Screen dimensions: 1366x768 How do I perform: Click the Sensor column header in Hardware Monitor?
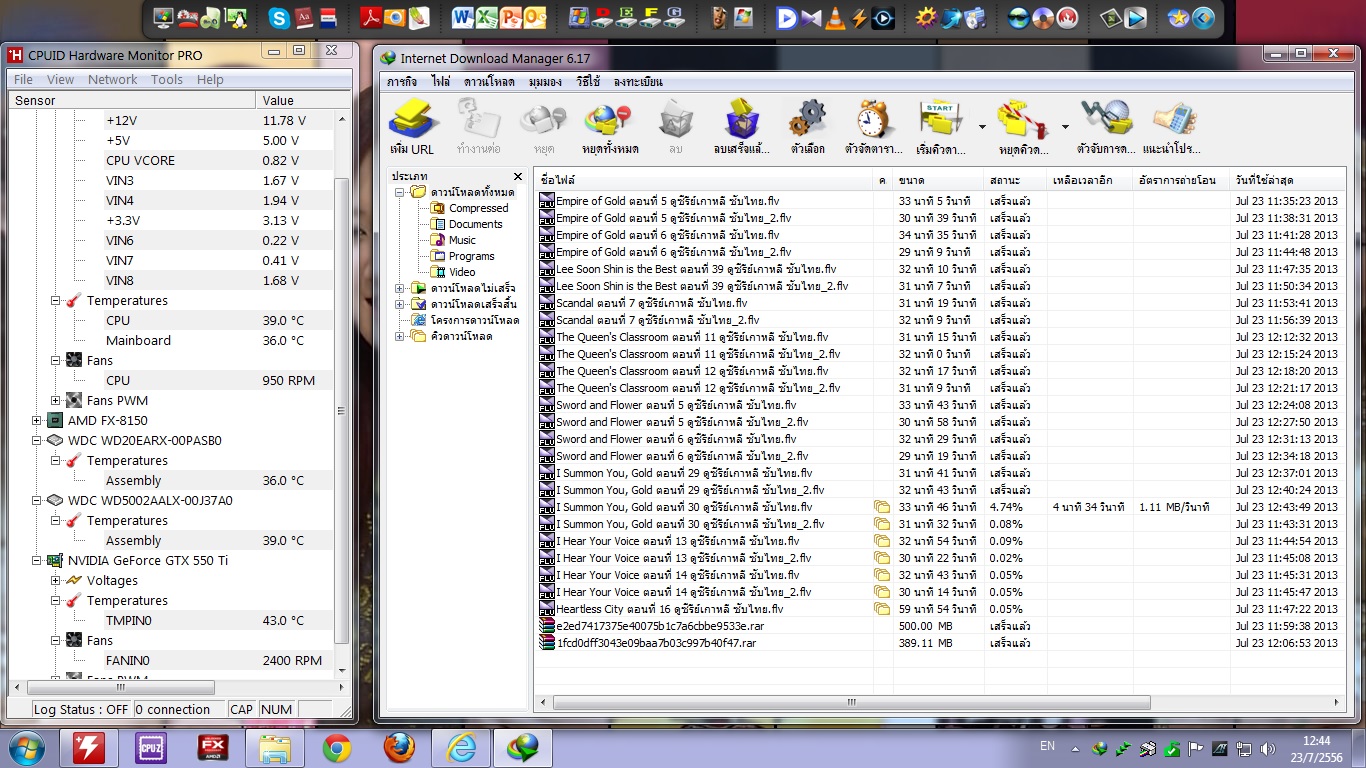pos(131,100)
